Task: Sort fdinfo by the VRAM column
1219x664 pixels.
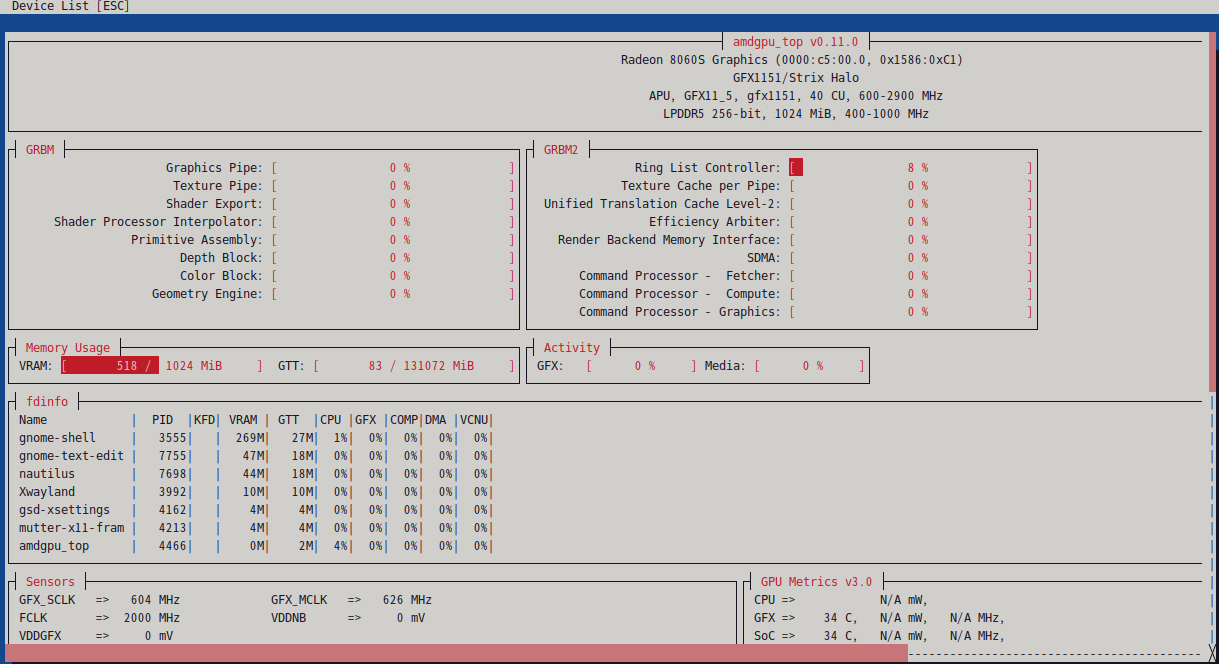Action: 242,420
